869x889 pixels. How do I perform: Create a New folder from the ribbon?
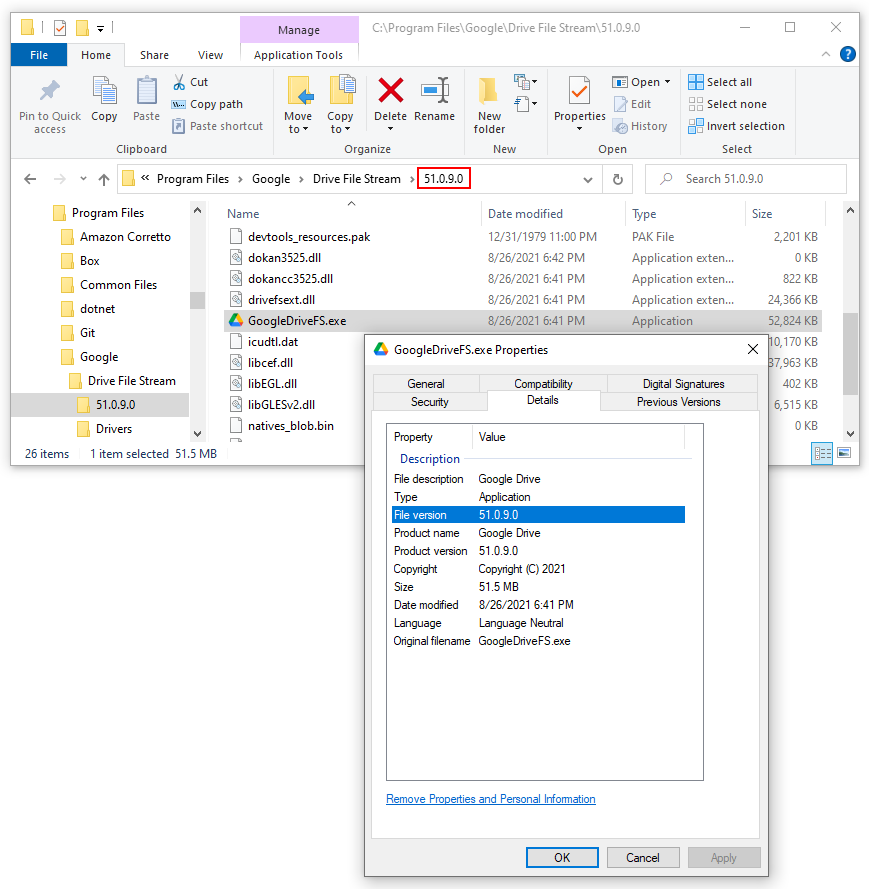pos(489,105)
